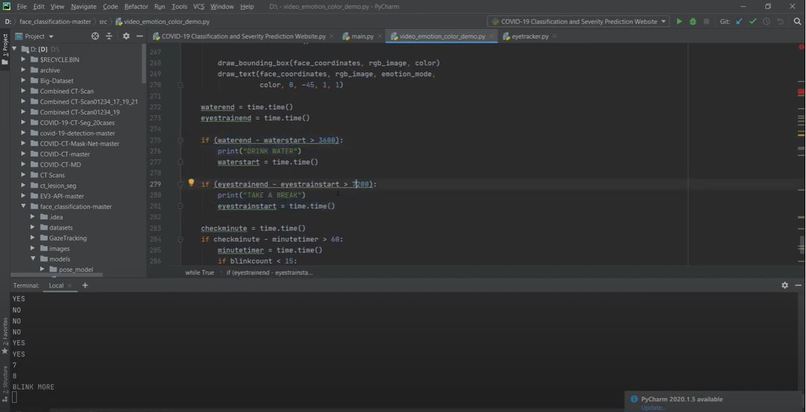Close the video_emotion_color_demo.py tab
Viewport: 806px width, 412px height.
coord(492,36)
